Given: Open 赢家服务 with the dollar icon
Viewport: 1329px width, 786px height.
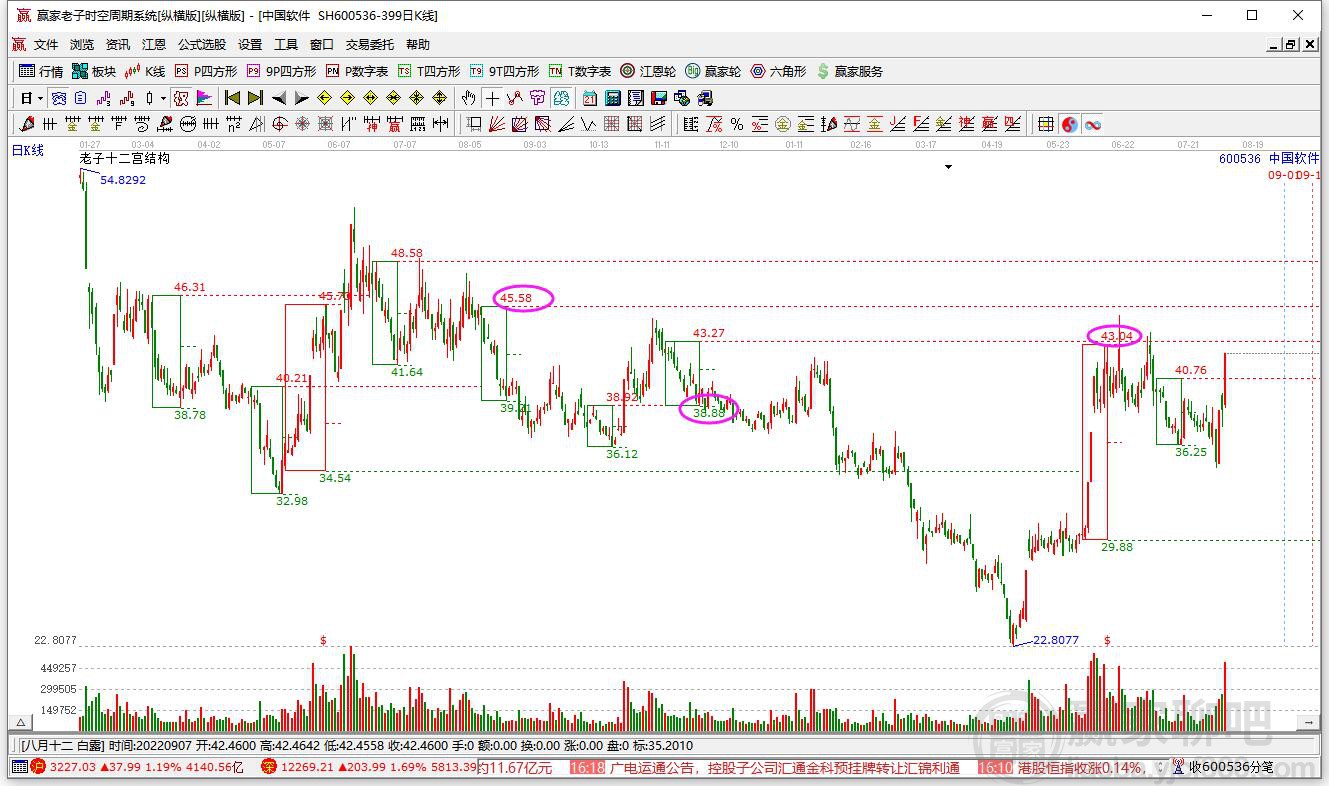Looking at the screenshot, I should [x=850, y=71].
